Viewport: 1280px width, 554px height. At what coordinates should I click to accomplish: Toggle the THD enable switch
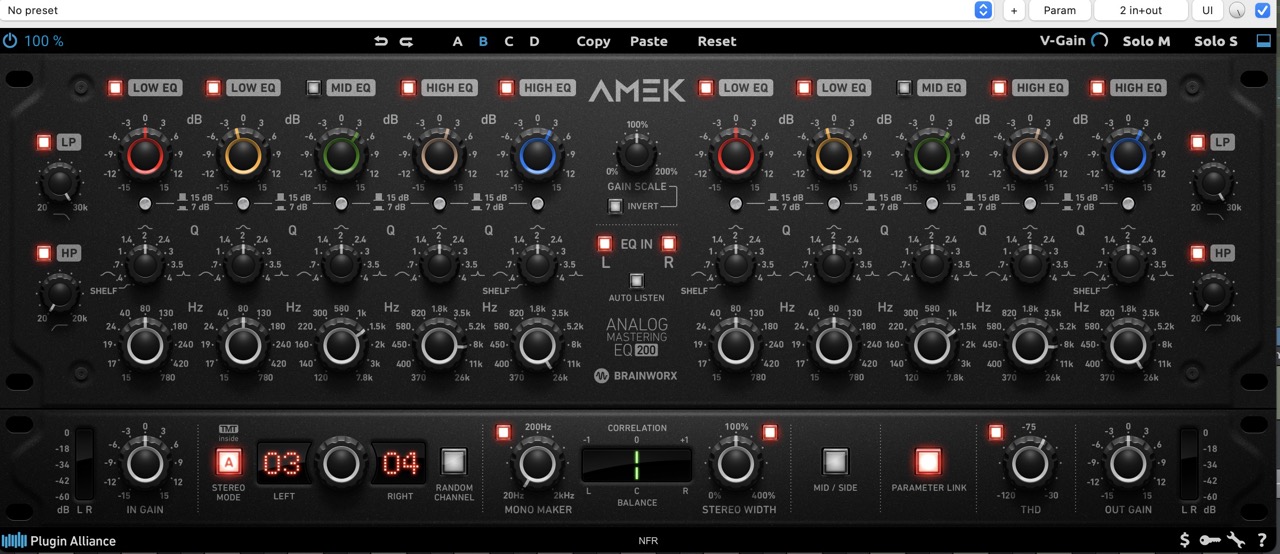995,432
